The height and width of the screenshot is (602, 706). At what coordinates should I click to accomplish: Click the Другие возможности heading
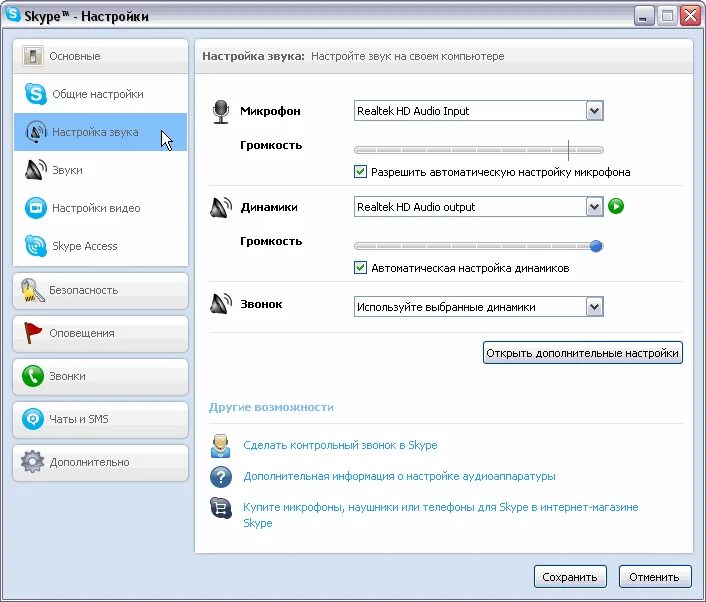tap(271, 407)
